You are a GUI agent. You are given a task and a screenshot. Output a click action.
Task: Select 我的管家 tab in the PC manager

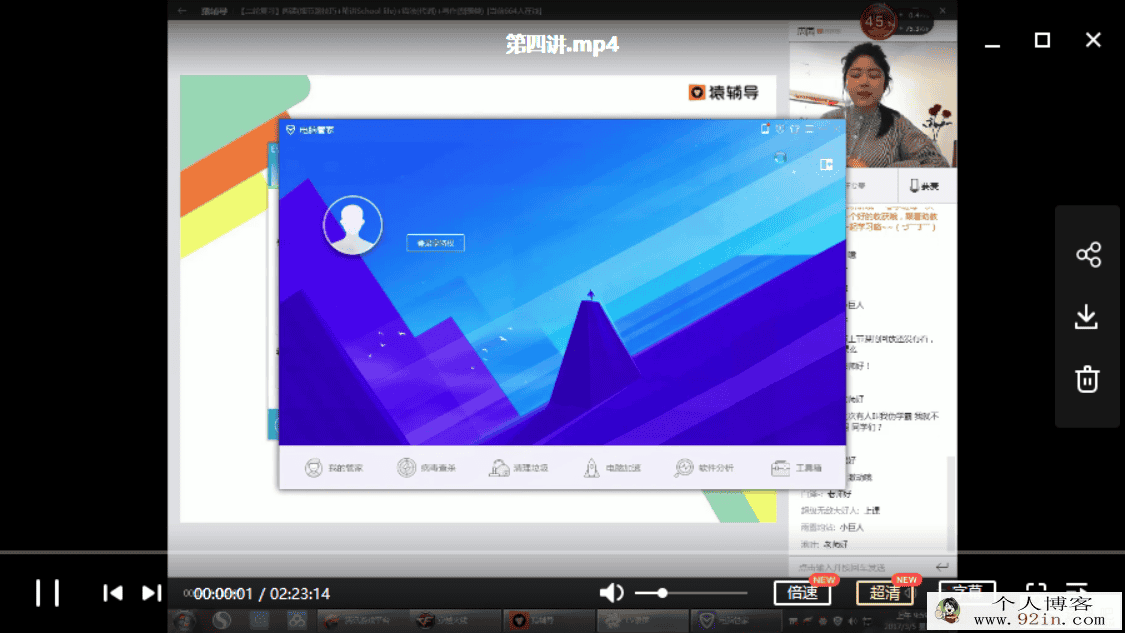(334, 468)
